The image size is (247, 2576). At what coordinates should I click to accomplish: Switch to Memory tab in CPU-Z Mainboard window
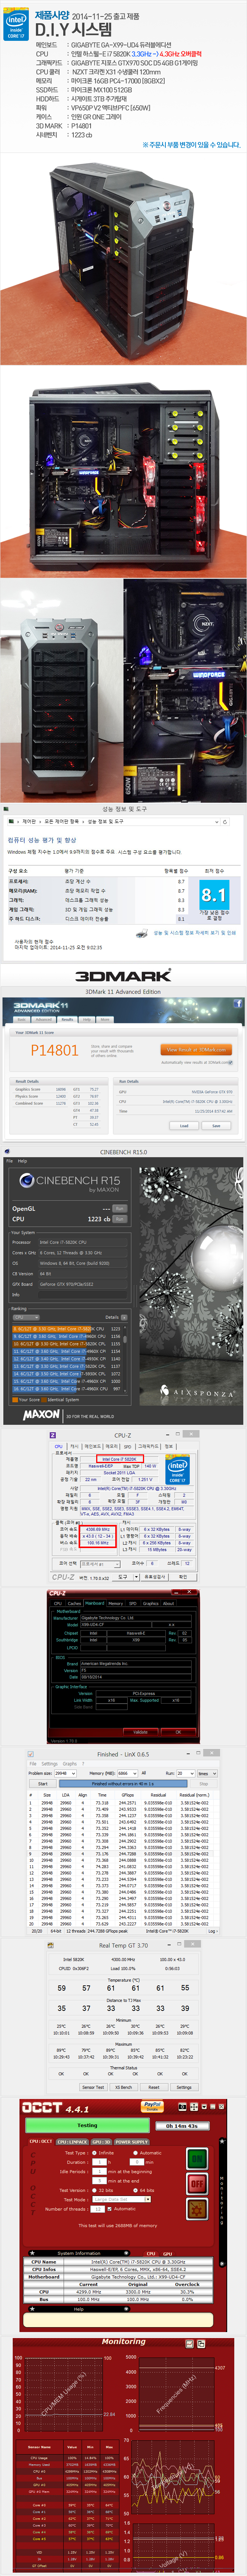point(116,1603)
